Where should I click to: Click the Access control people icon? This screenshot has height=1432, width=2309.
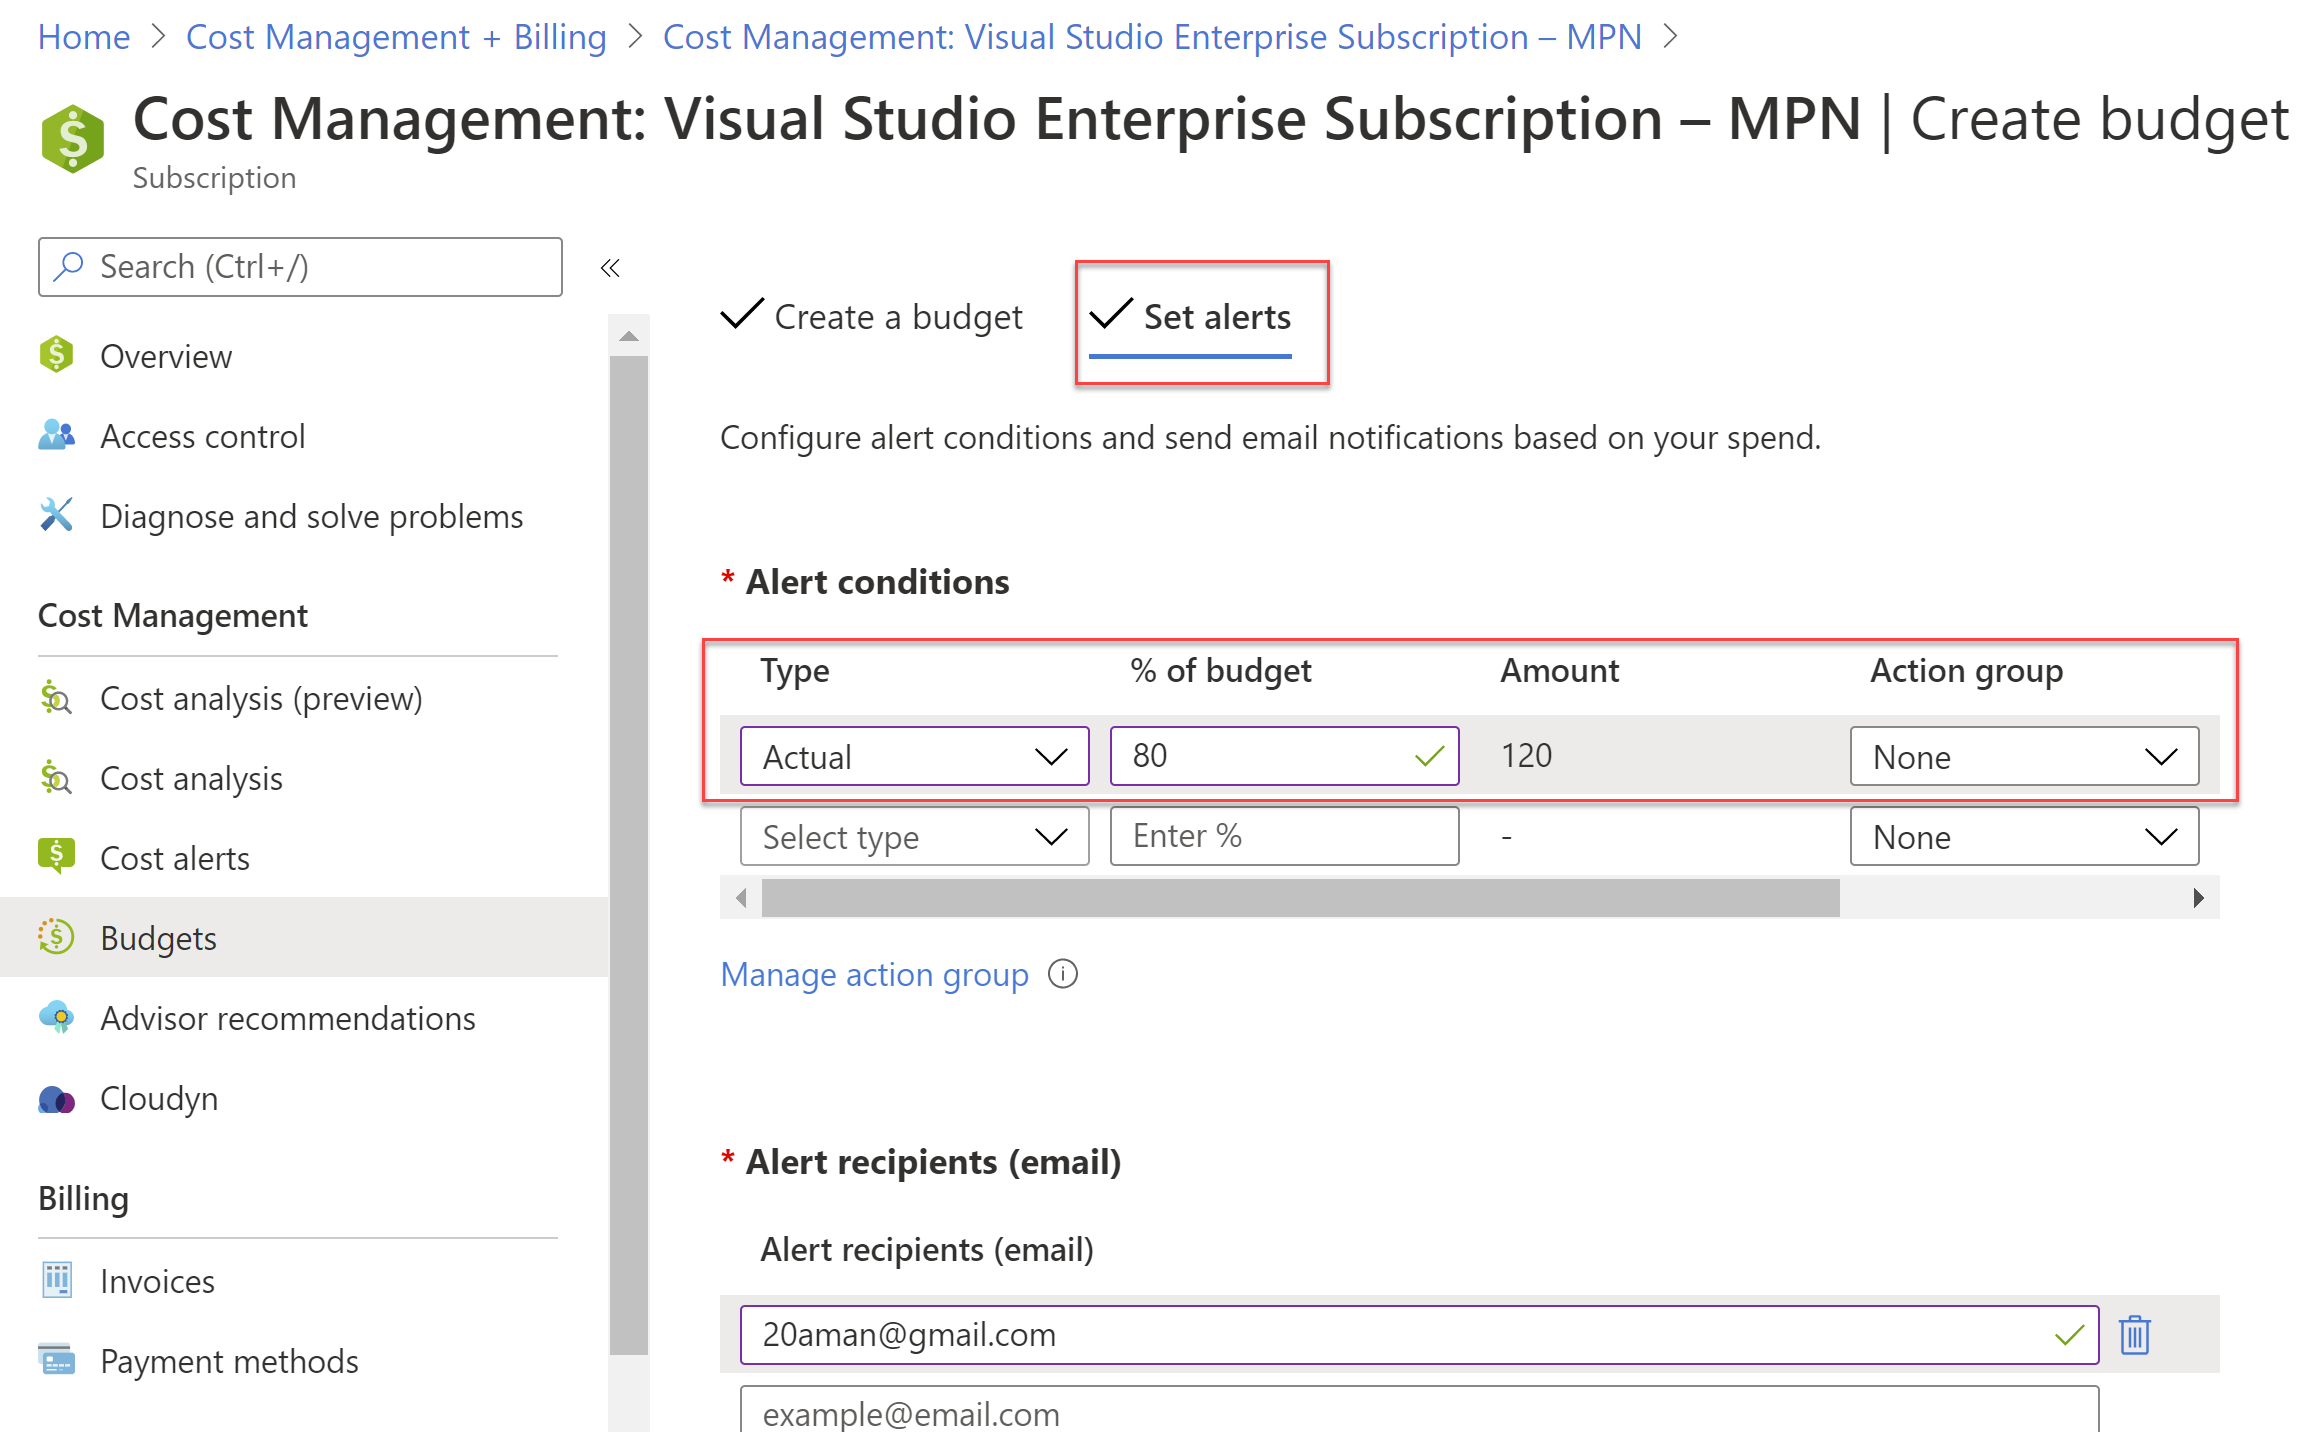click(x=57, y=435)
